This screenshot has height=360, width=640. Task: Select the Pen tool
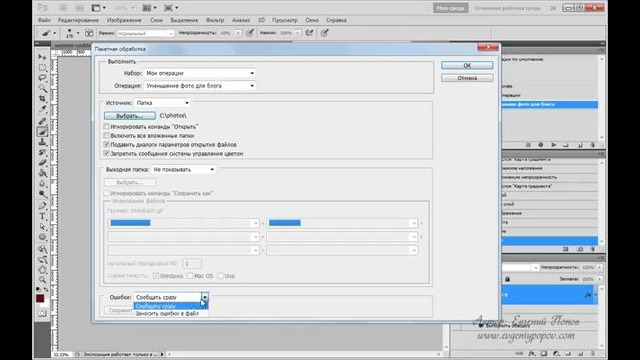pos(42,206)
